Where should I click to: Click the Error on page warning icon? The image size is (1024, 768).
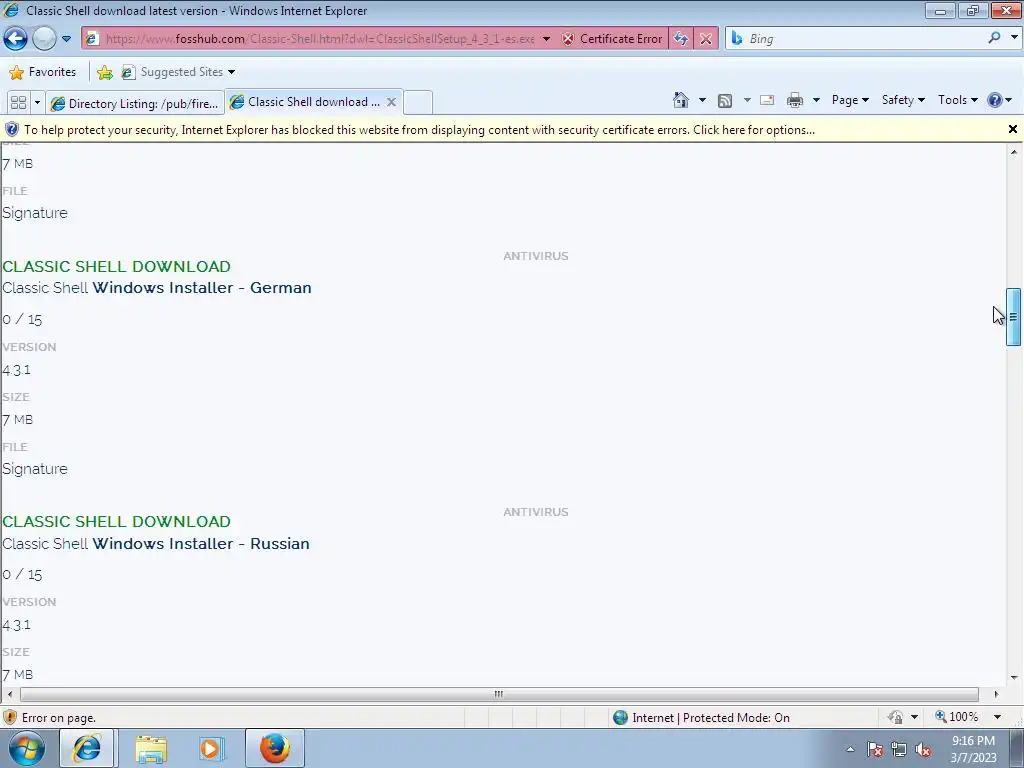pyautogui.click(x=10, y=717)
